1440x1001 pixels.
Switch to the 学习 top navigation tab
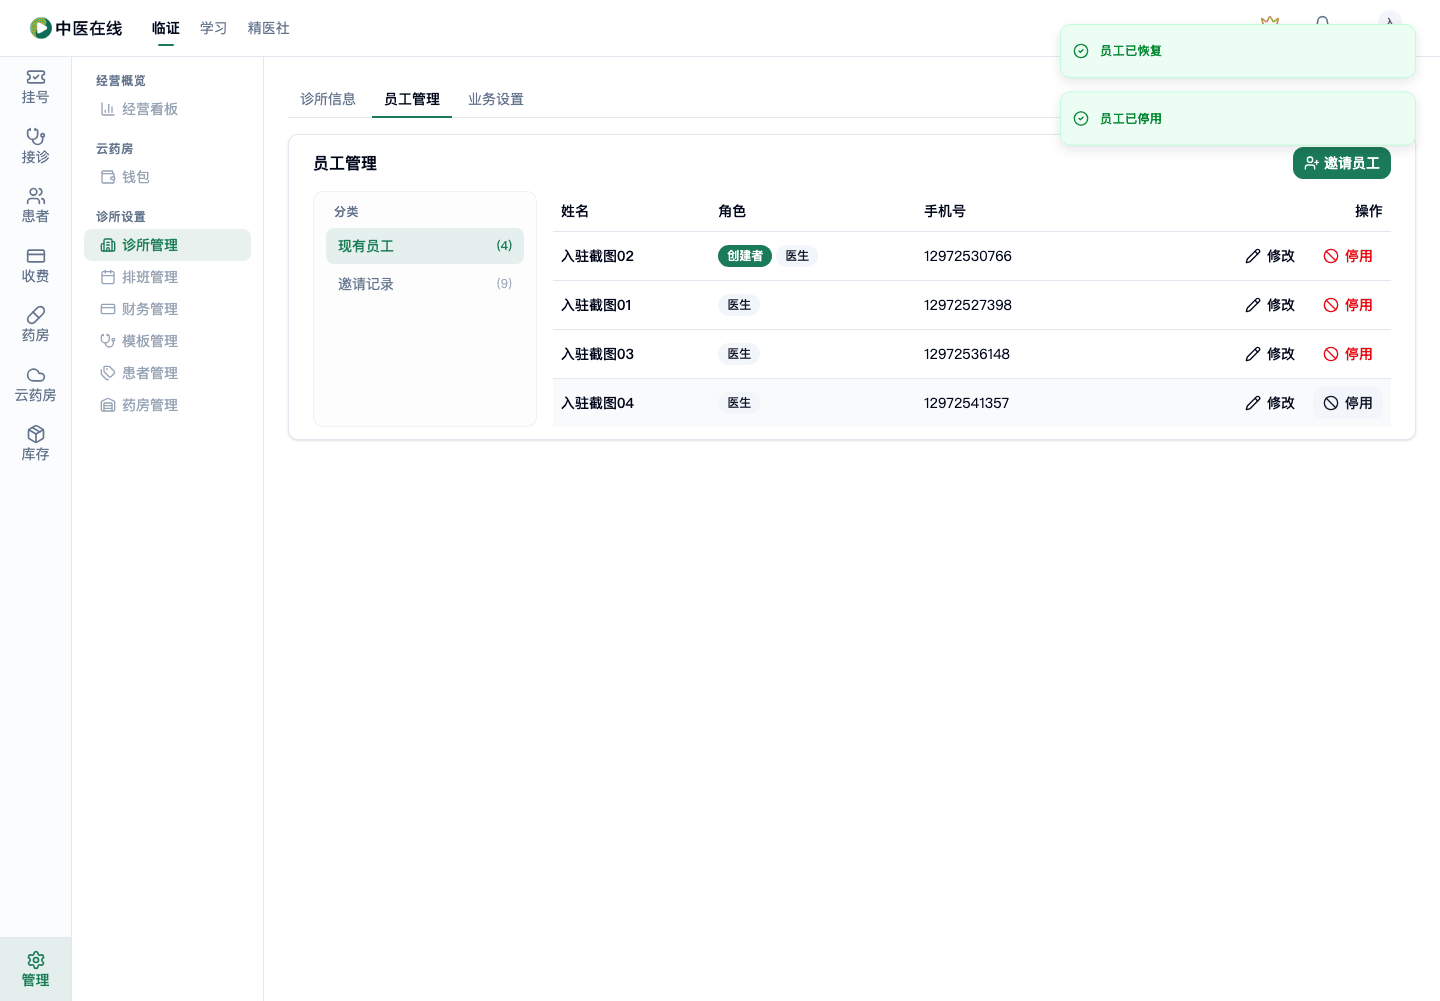coord(214,28)
